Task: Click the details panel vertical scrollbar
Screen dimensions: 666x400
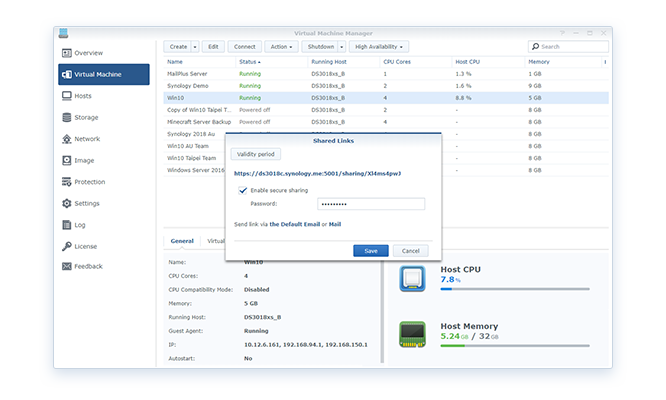Action: [382, 312]
